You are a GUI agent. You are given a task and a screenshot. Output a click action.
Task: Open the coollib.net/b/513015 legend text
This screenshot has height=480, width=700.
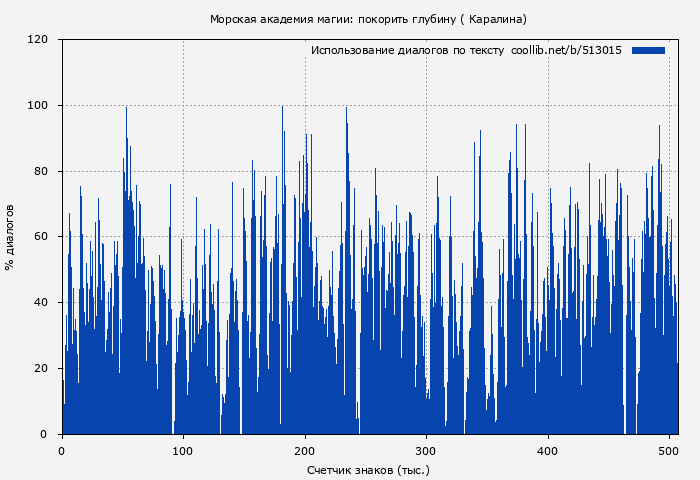pyautogui.click(x=566, y=50)
